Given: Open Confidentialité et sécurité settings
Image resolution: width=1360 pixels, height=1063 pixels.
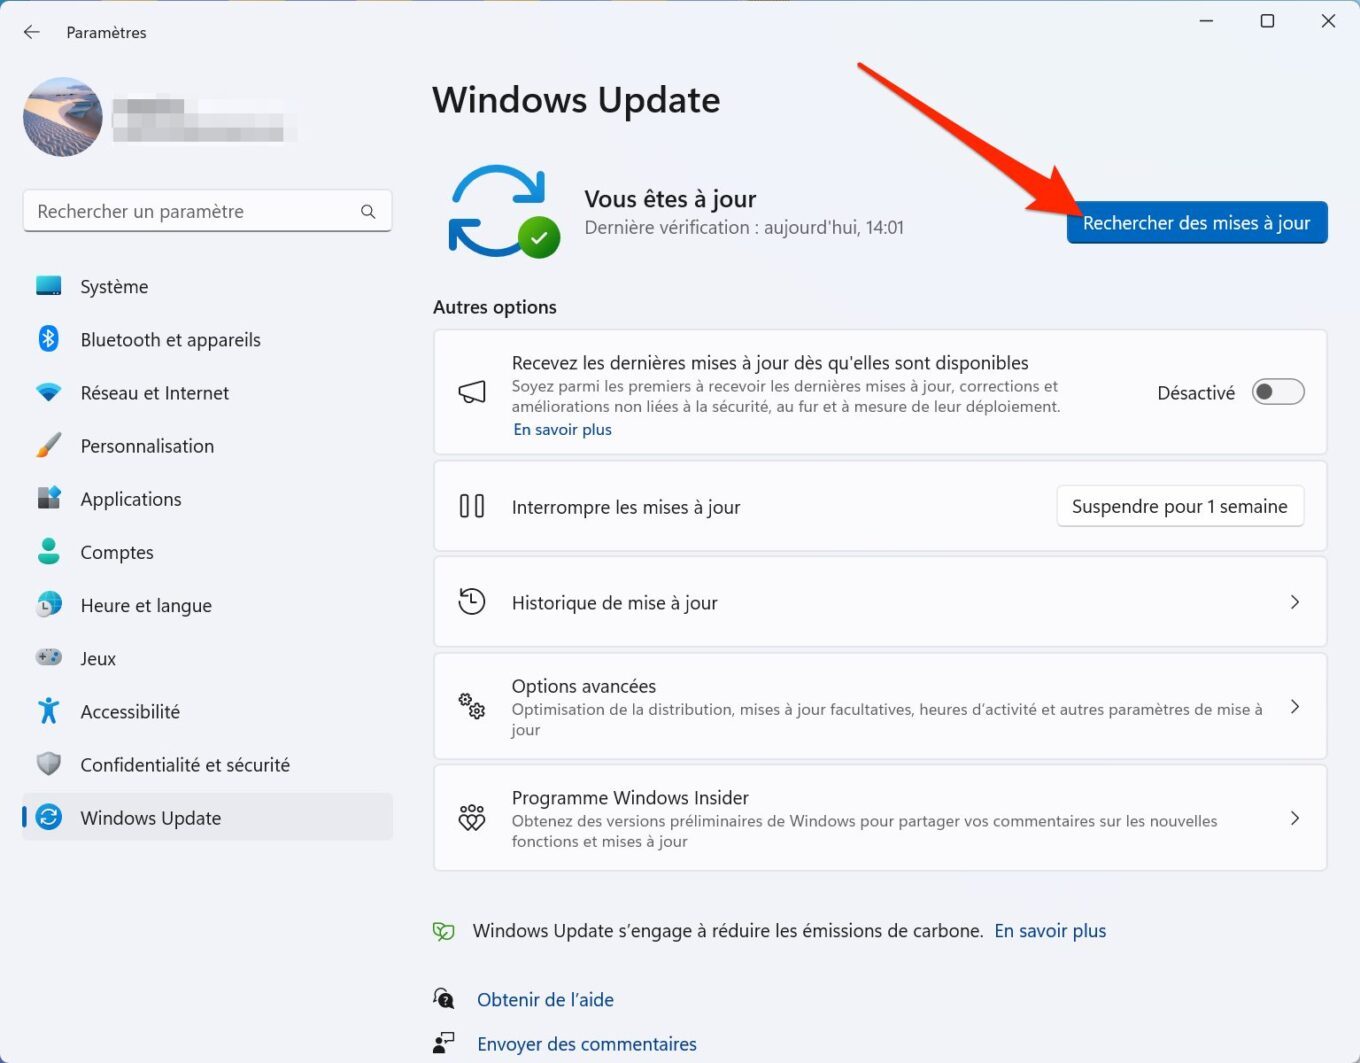Looking at the screenshot, I should point(207,764).
